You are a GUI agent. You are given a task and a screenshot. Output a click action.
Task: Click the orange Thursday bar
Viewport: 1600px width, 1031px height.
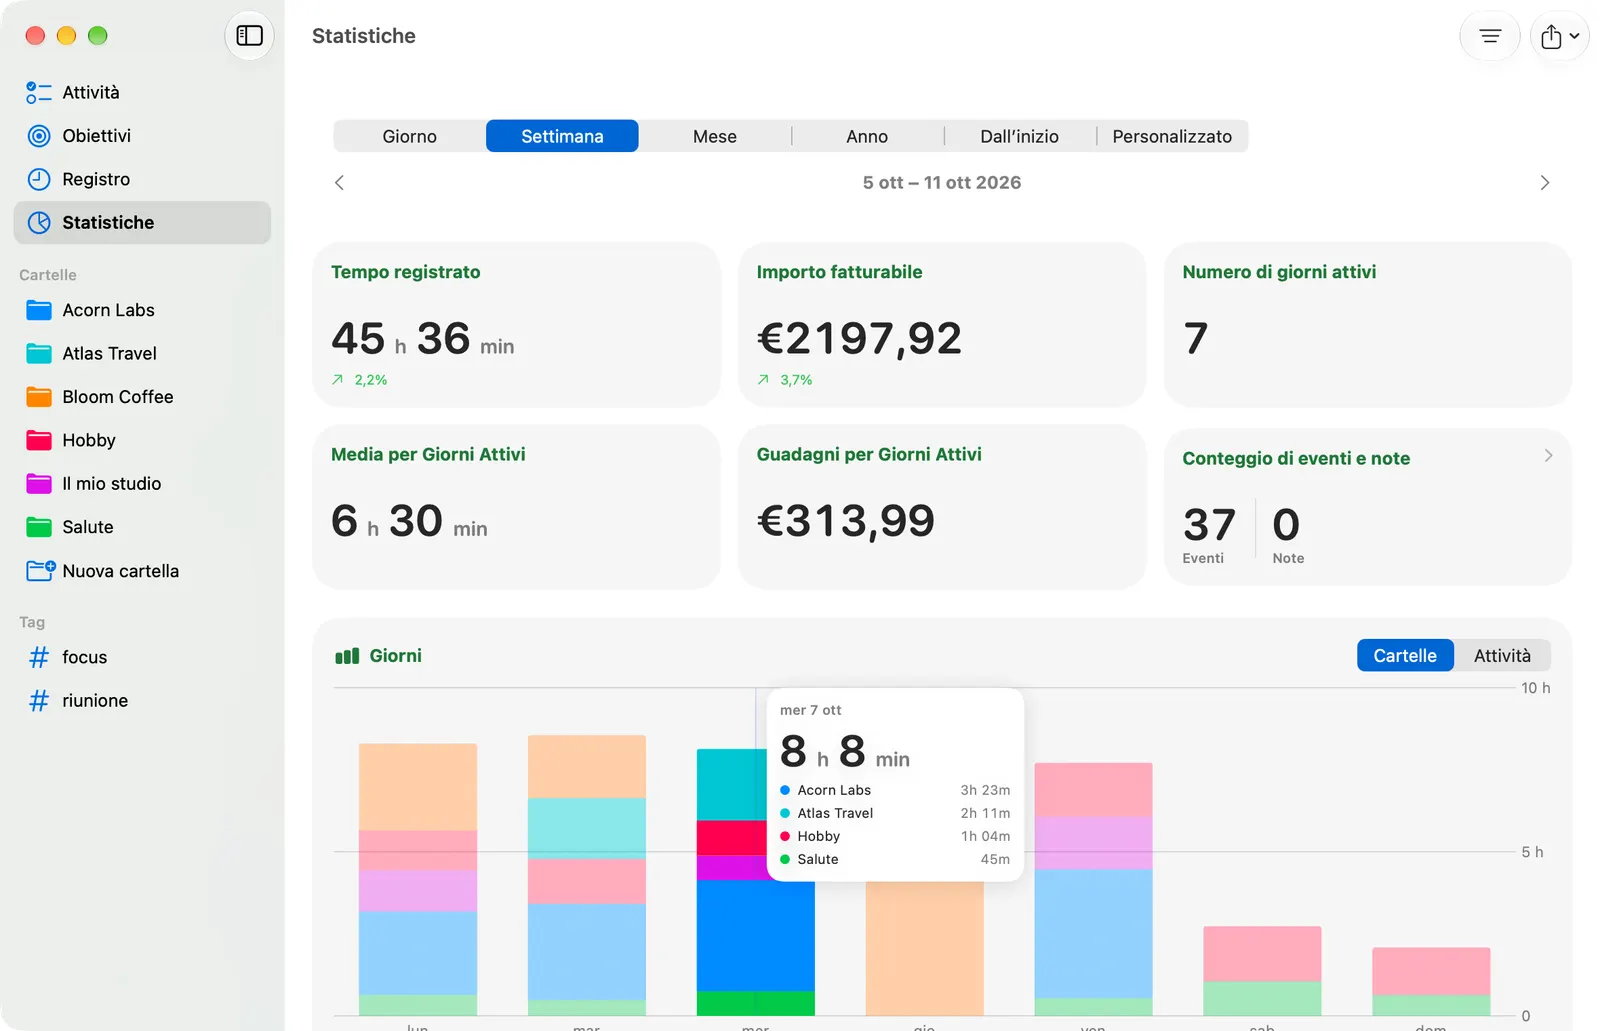coord(924,948)
